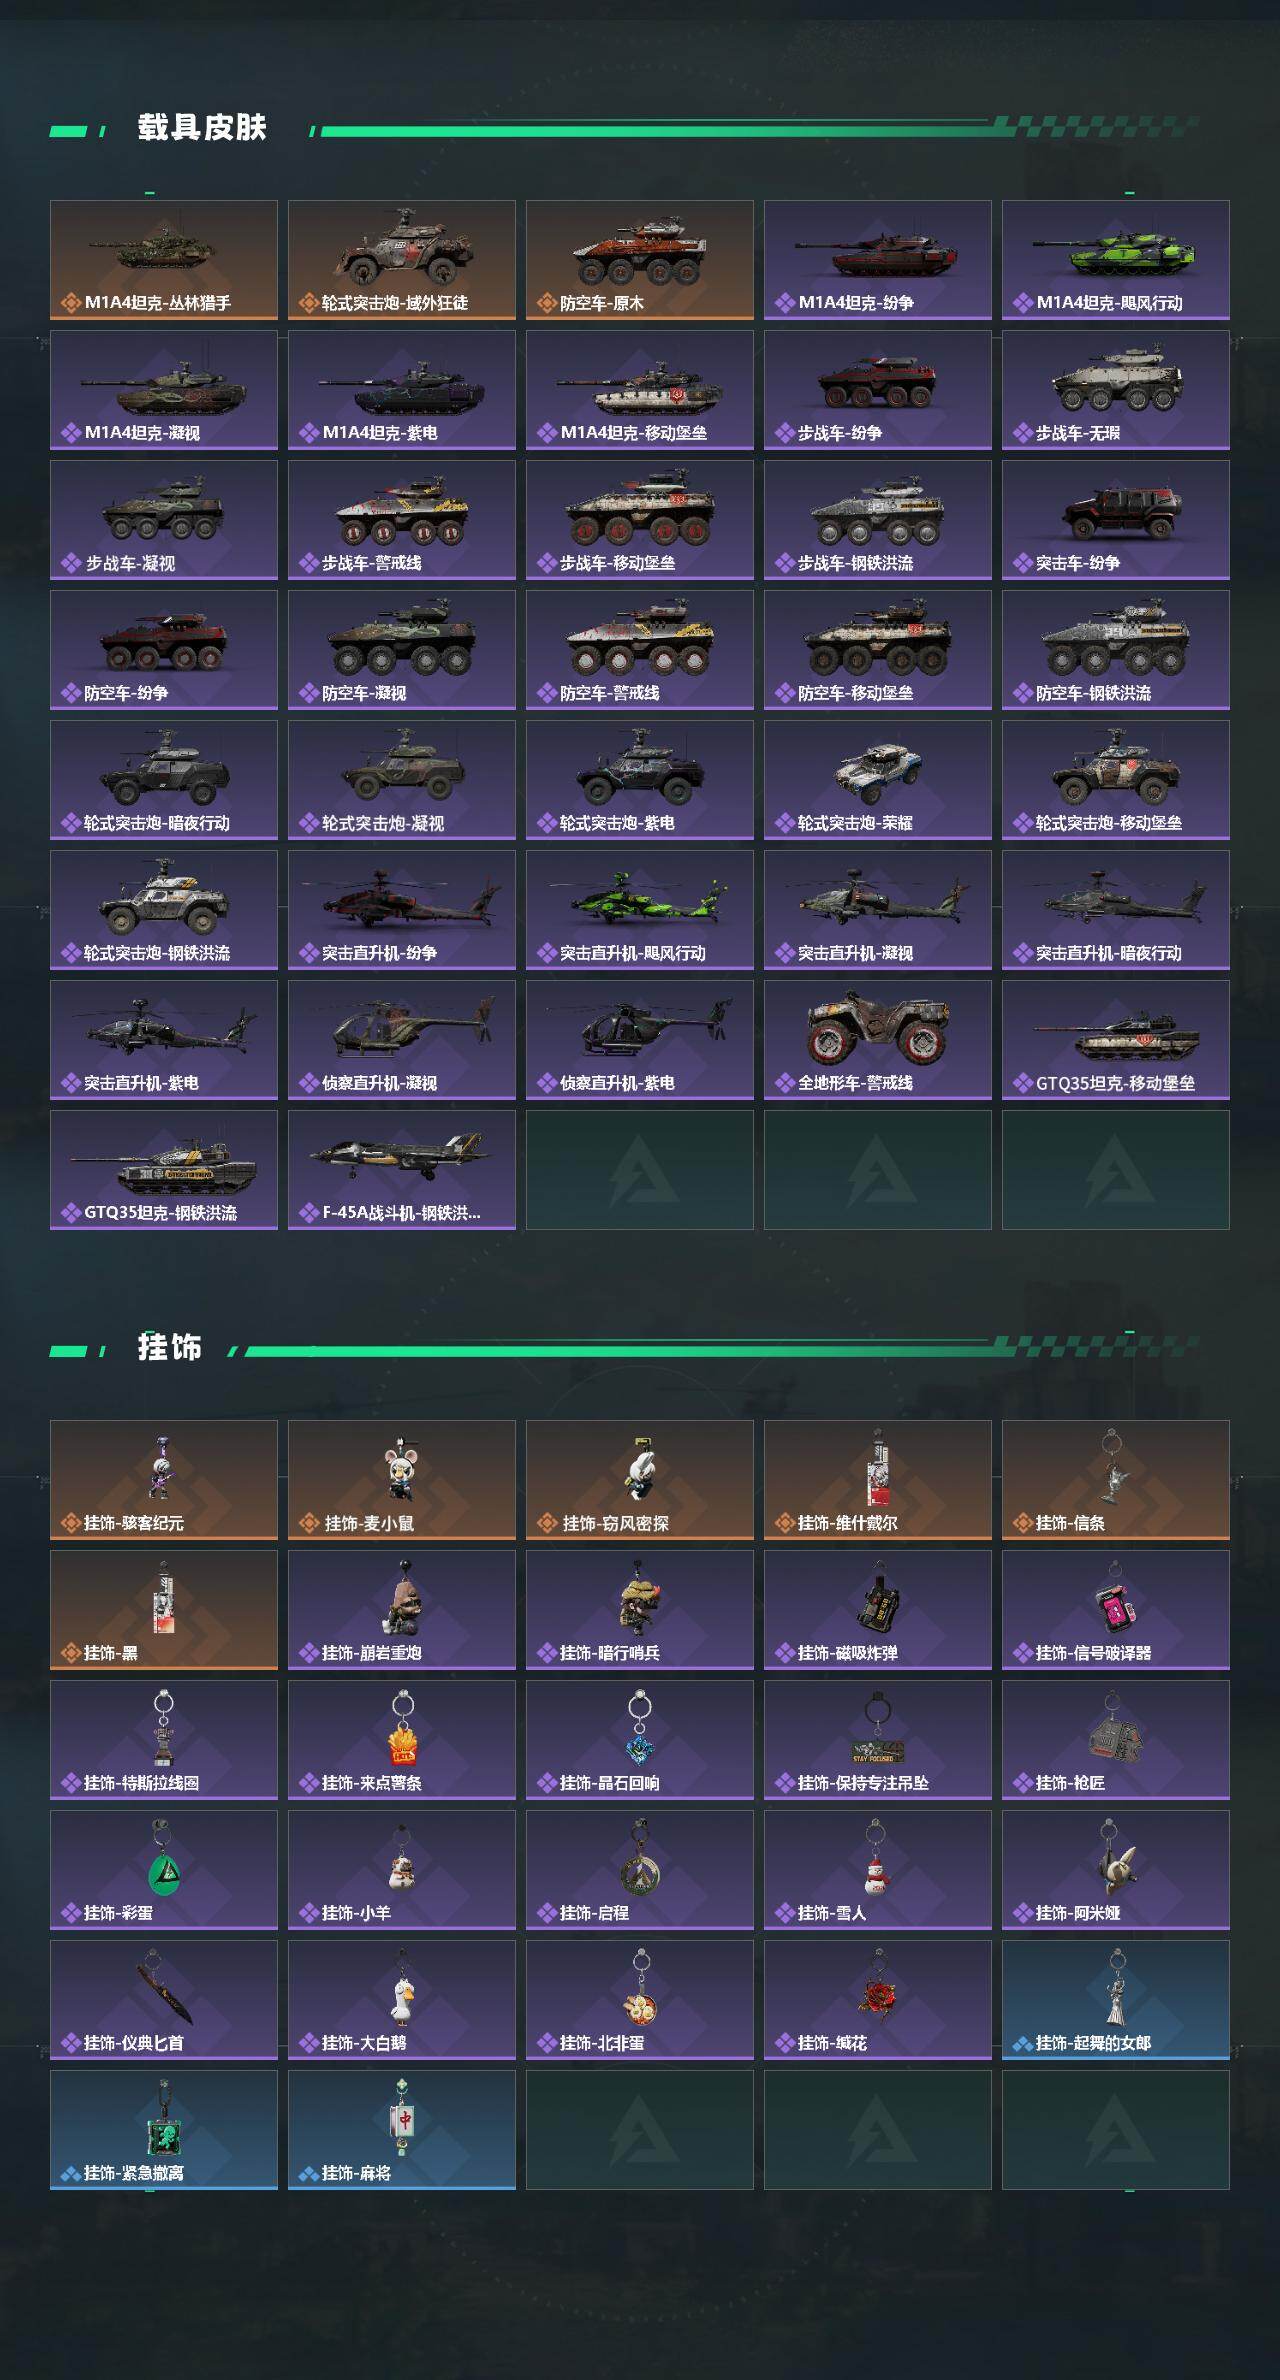Click the 轮式突击炮-域外狂徒 vehicle icon
This screenshot has width=1280, height=2380.
pyautogui.click(x=402, y=260)
